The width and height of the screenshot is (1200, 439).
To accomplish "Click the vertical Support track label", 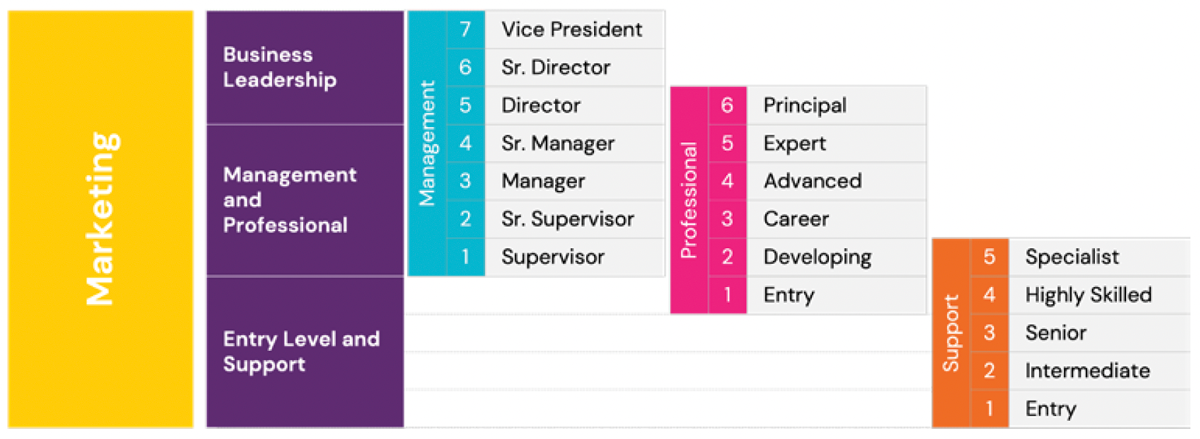I will [951, 333].
